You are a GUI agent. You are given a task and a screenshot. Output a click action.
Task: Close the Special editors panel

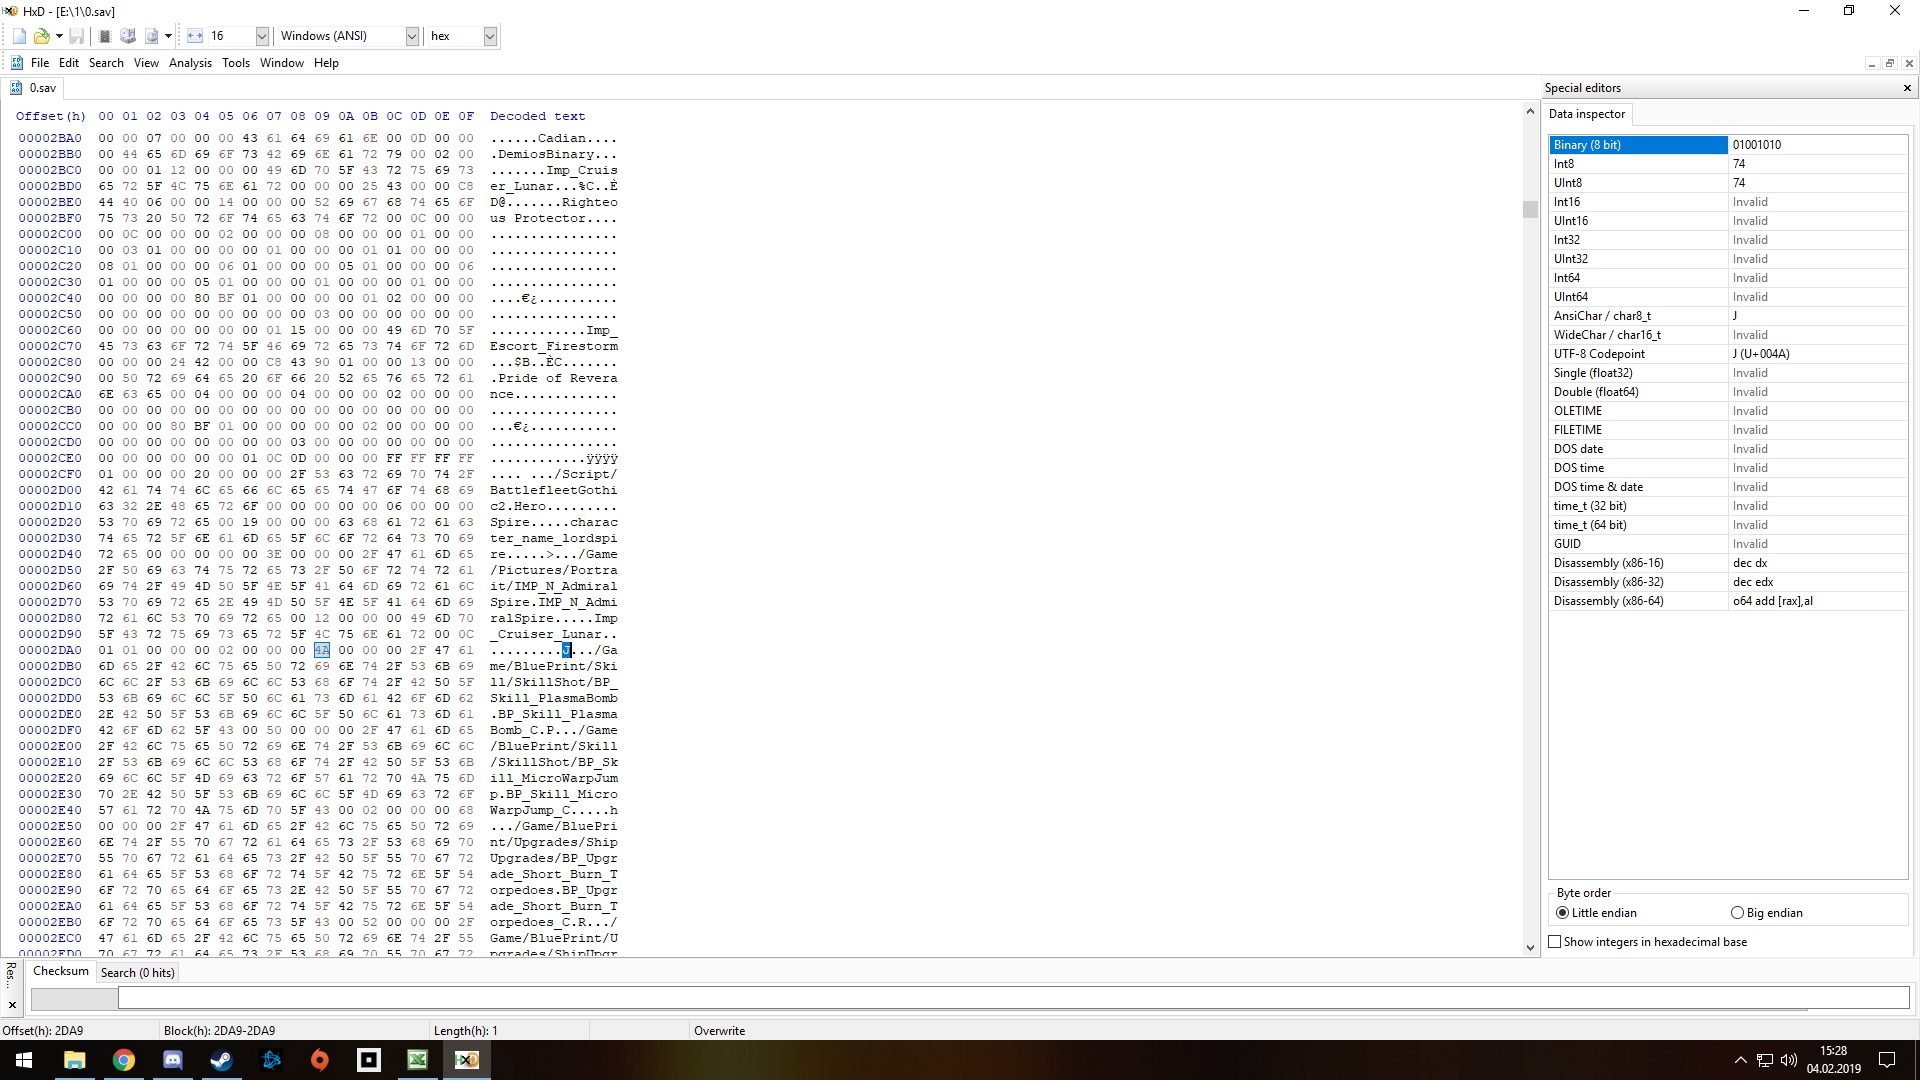(1906, 88)
